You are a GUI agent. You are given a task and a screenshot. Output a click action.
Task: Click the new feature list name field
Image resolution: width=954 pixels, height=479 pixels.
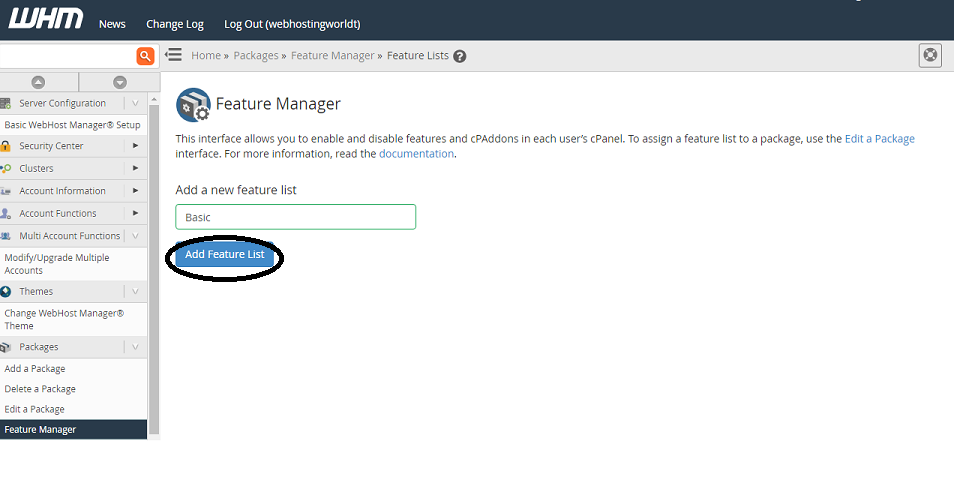click(x=295, y=217)
